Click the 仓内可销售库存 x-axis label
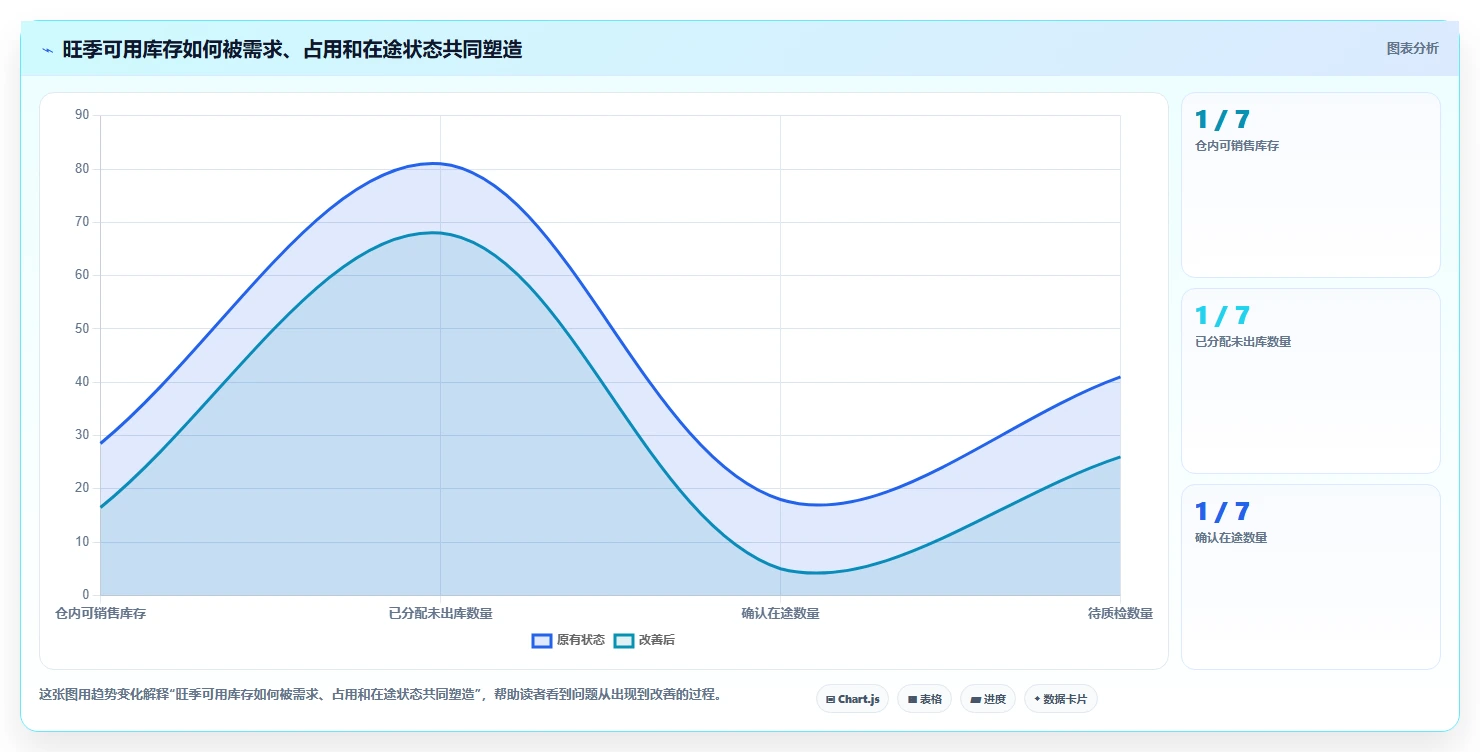The width and height of the screenshot is (1480, 752). pyautogui.click(x=100, y=613)
